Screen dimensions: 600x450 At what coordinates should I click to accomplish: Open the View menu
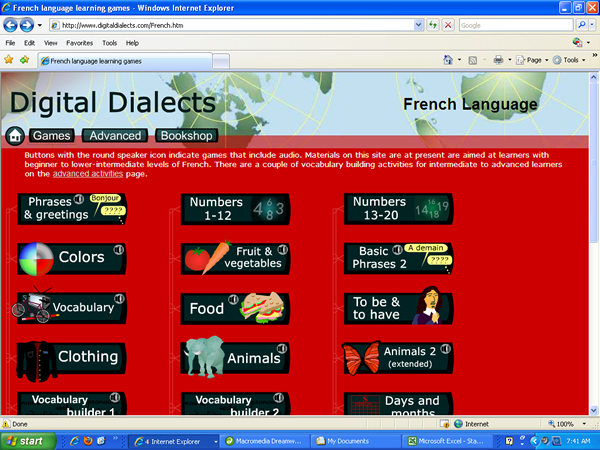pos(51,43)
